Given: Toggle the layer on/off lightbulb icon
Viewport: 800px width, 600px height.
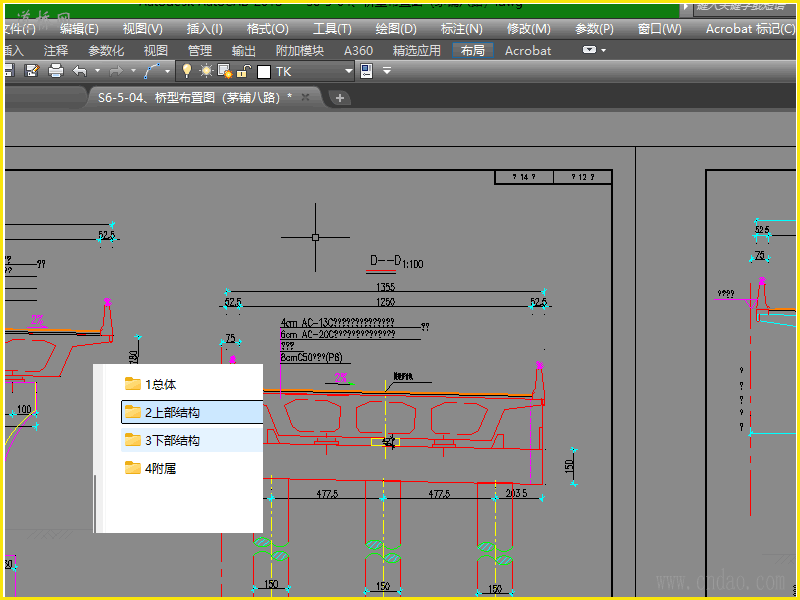Looking at the screenshot, I should 186,71.
